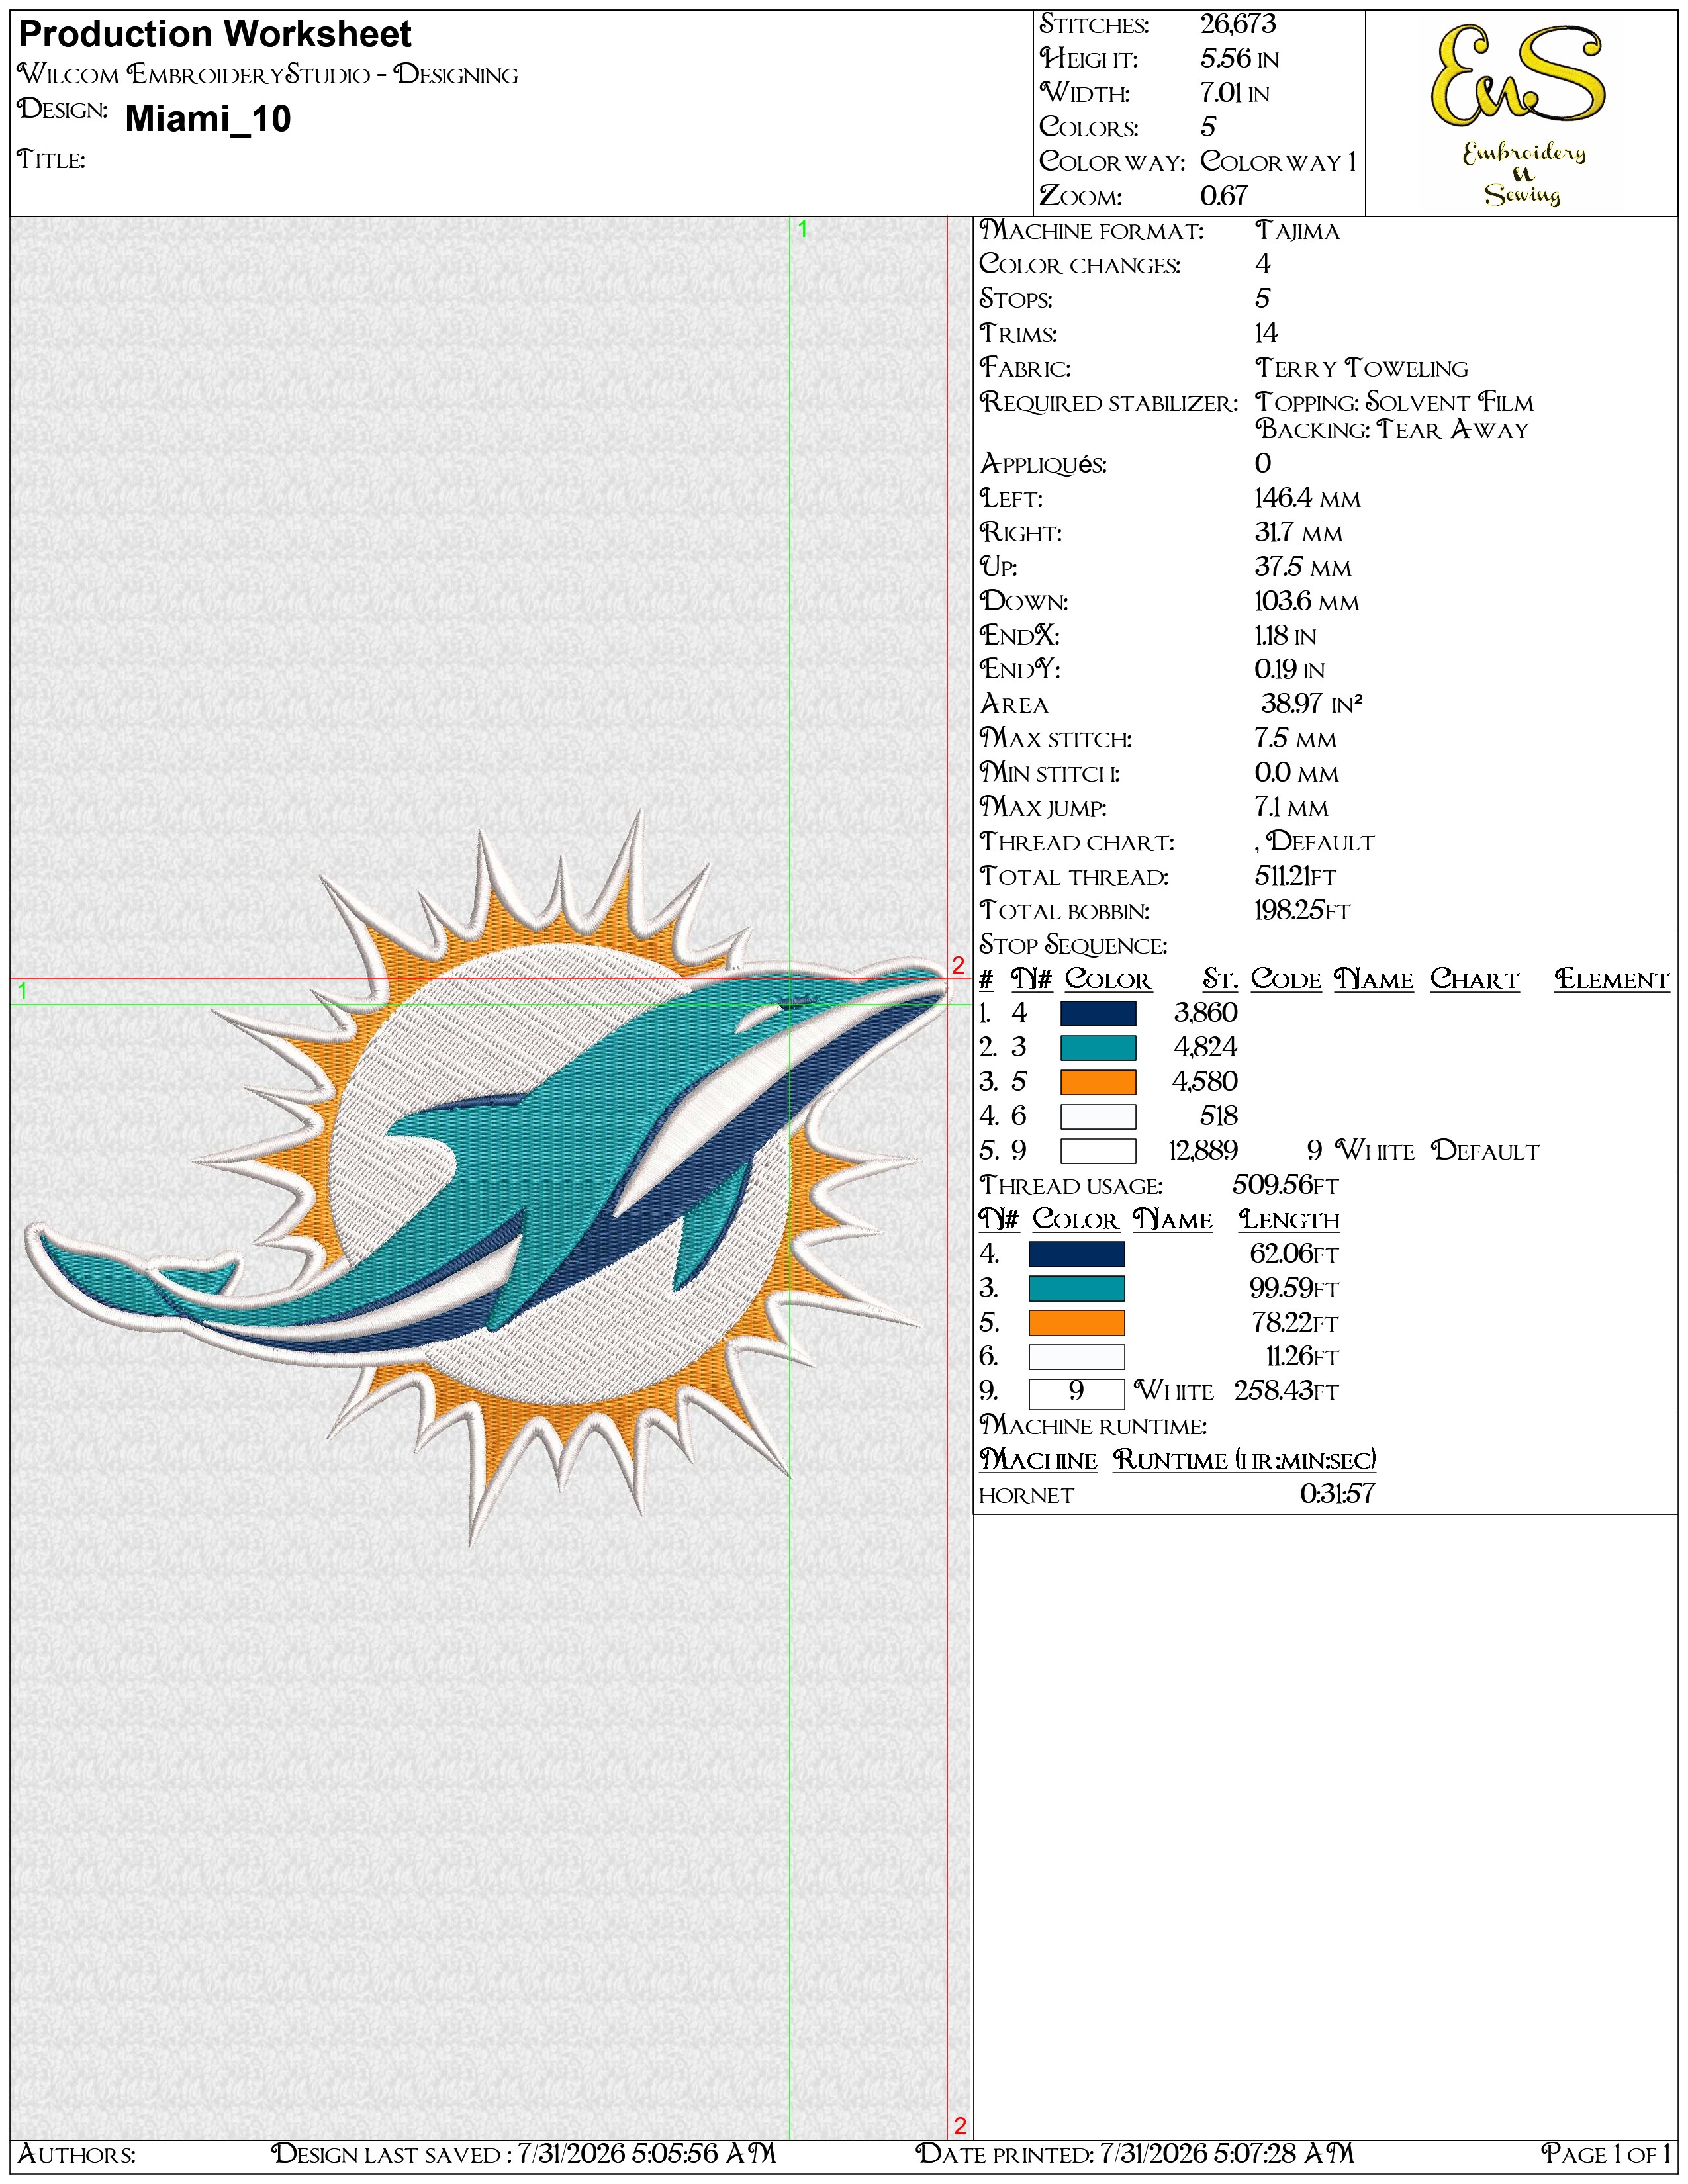This screenshot has width=1688, height=2184.
Task: Click the navy swatch in Stop Sequence
Action: [x=1098, y=1013]
